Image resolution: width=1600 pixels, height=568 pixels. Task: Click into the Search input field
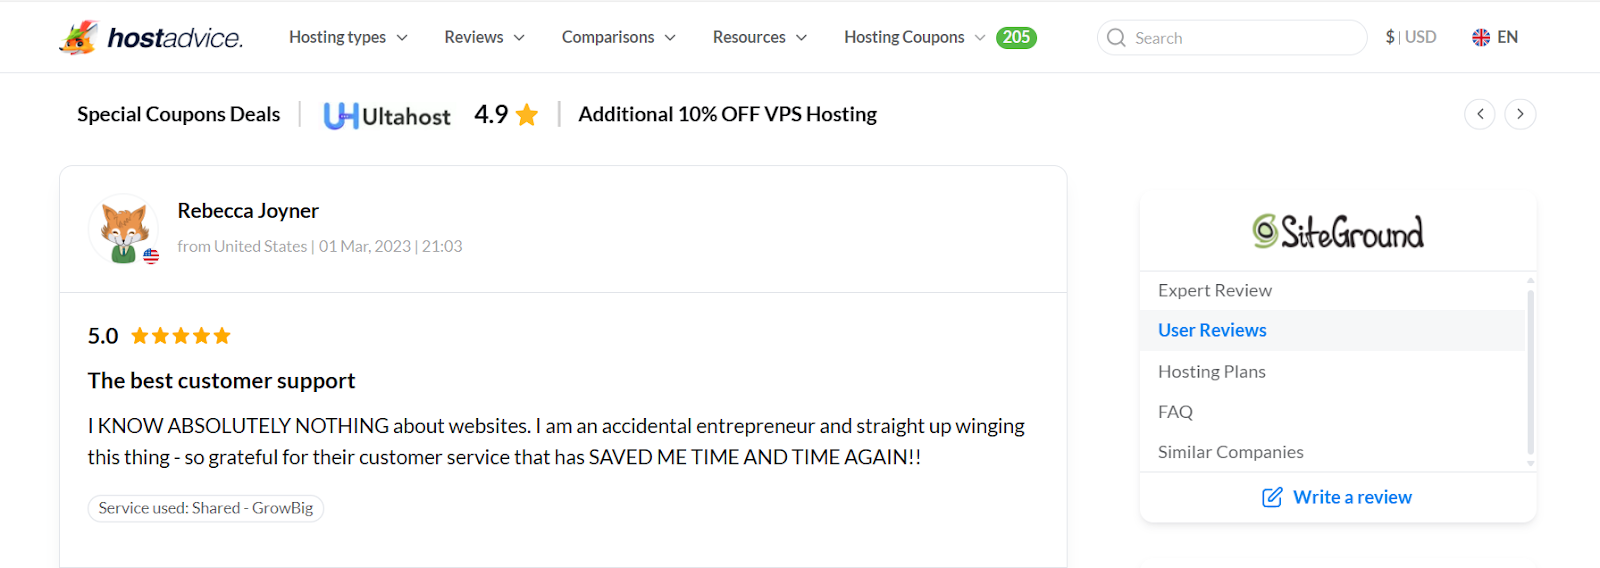pos(1240,38)
